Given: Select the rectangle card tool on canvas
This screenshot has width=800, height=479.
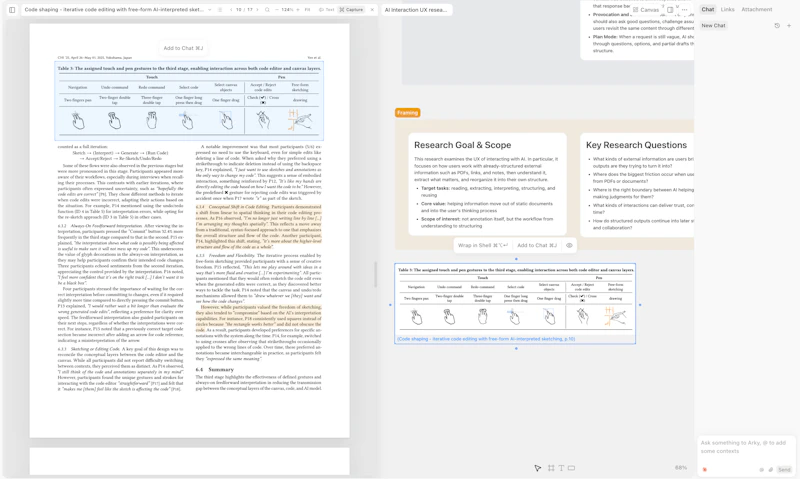Looking at the screenshot, I should (x=571, y=468).
